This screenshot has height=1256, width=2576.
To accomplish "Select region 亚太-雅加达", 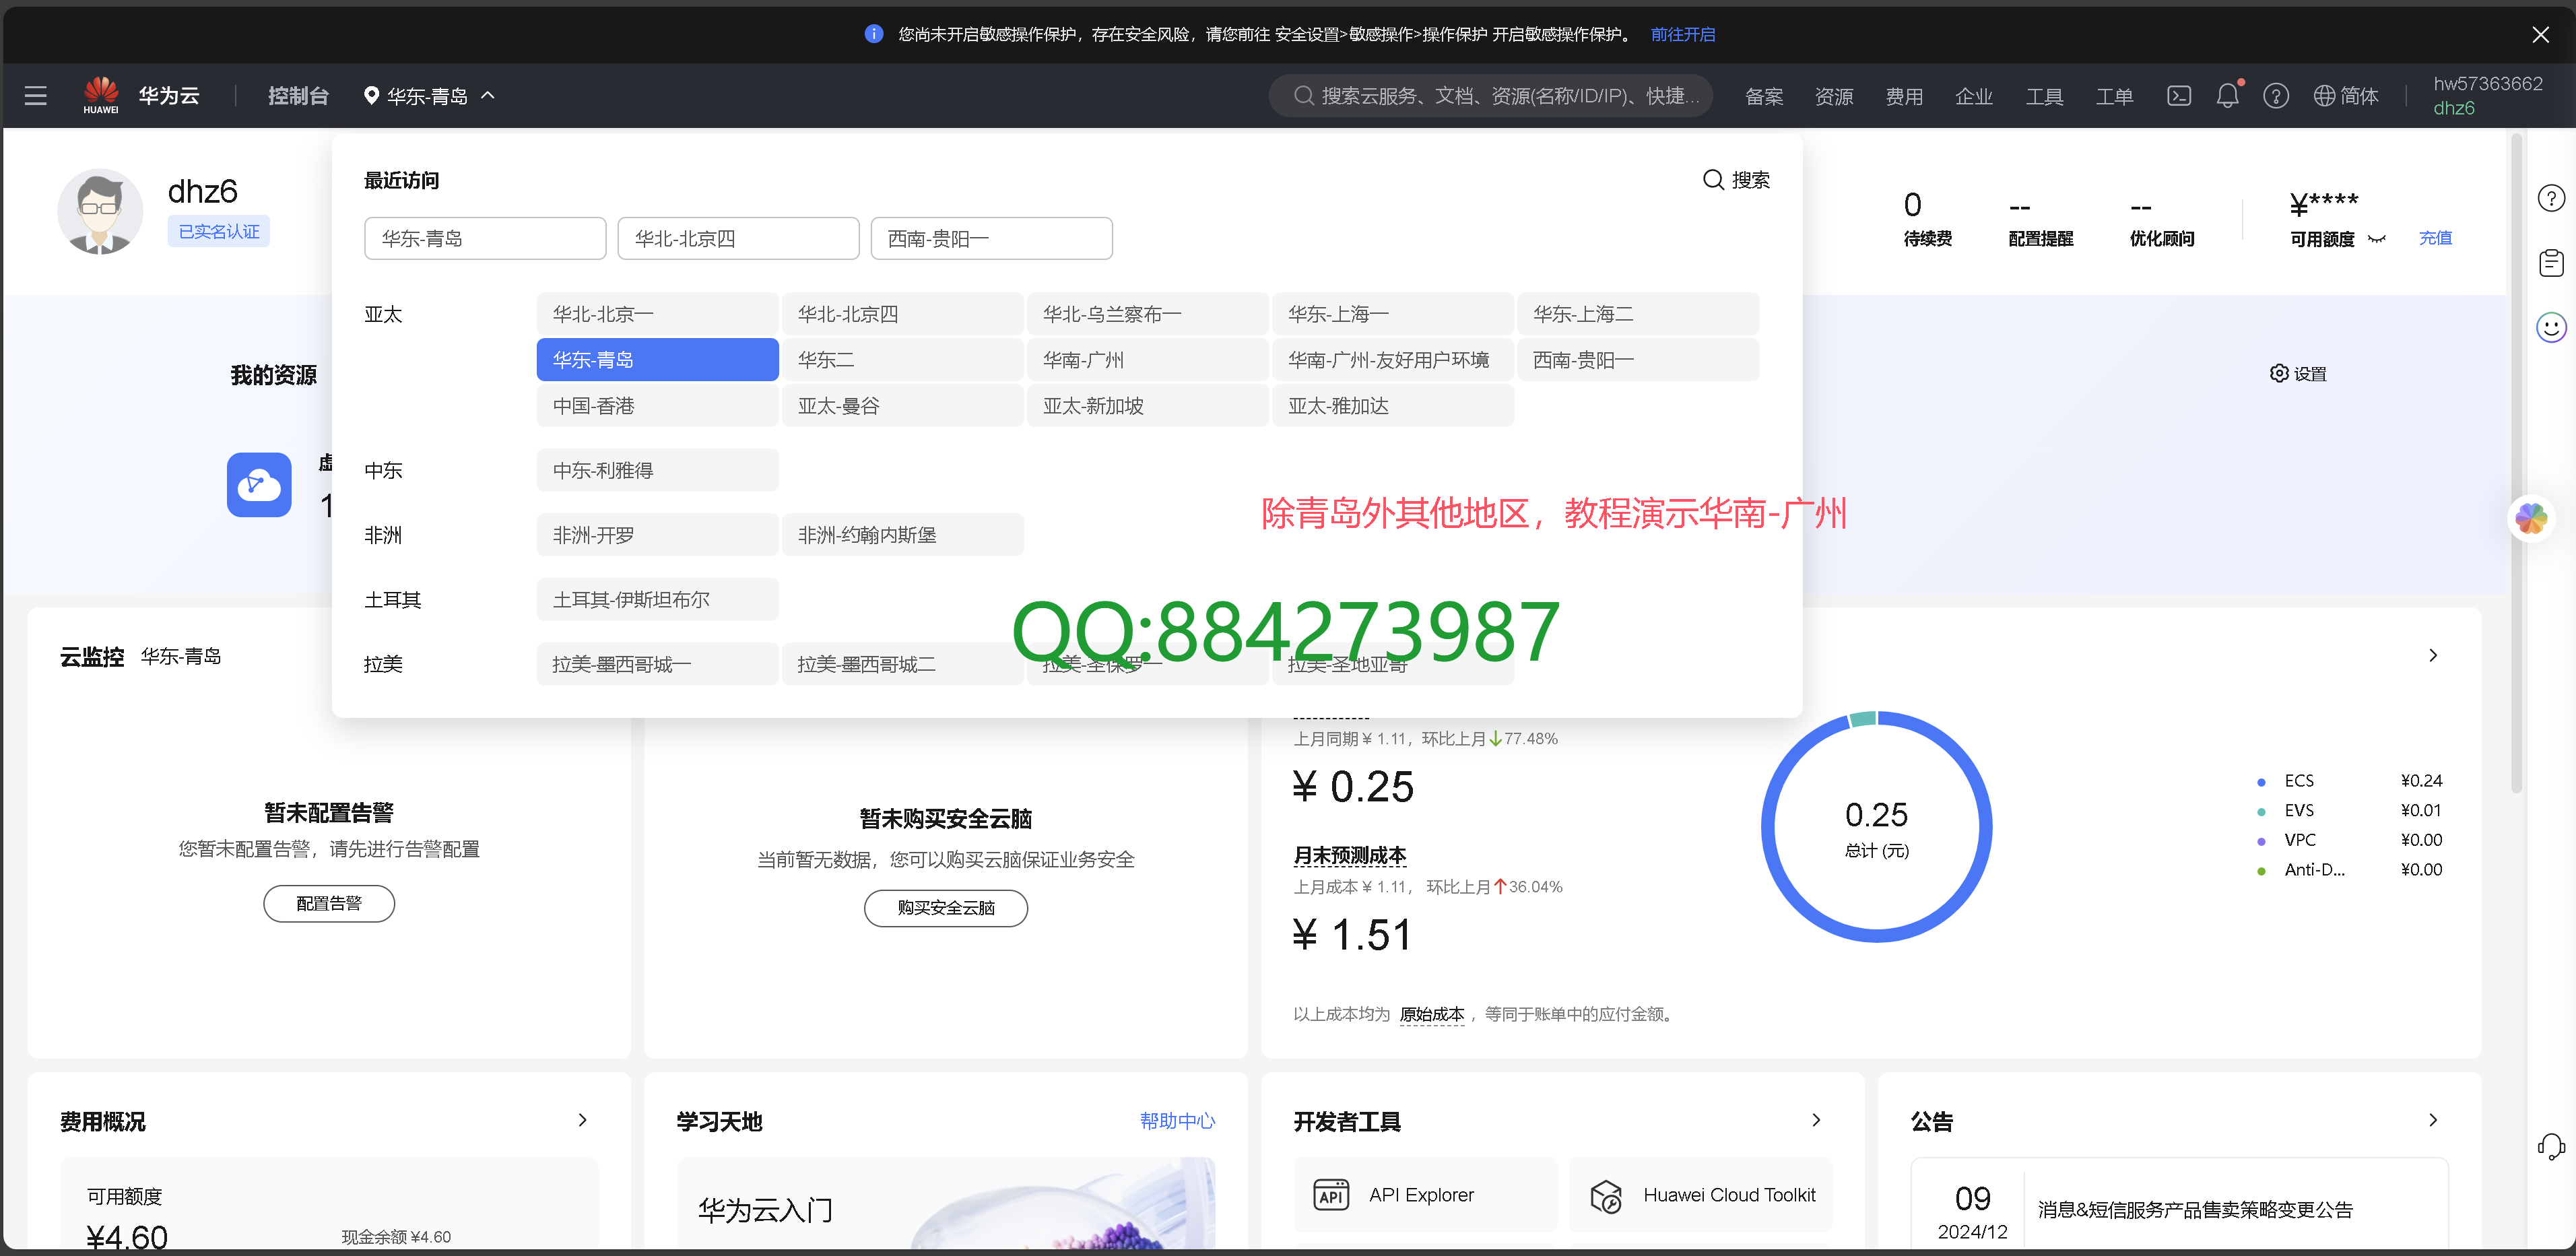I will 1393,406.
